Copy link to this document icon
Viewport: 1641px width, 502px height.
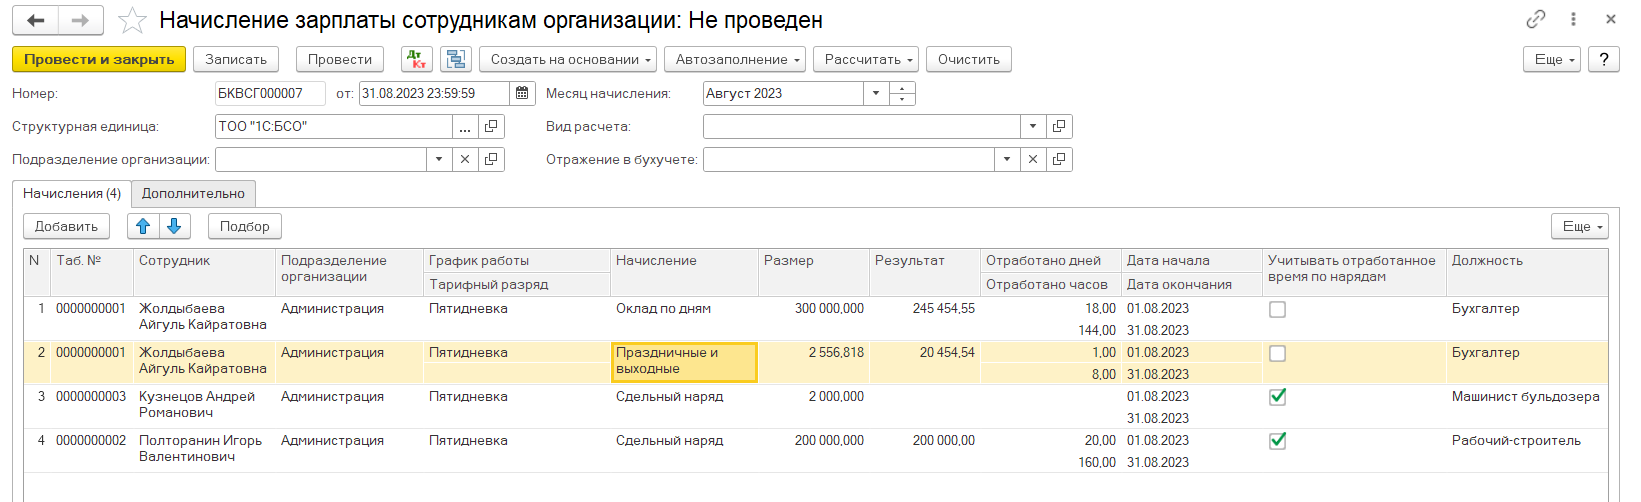1536,19
